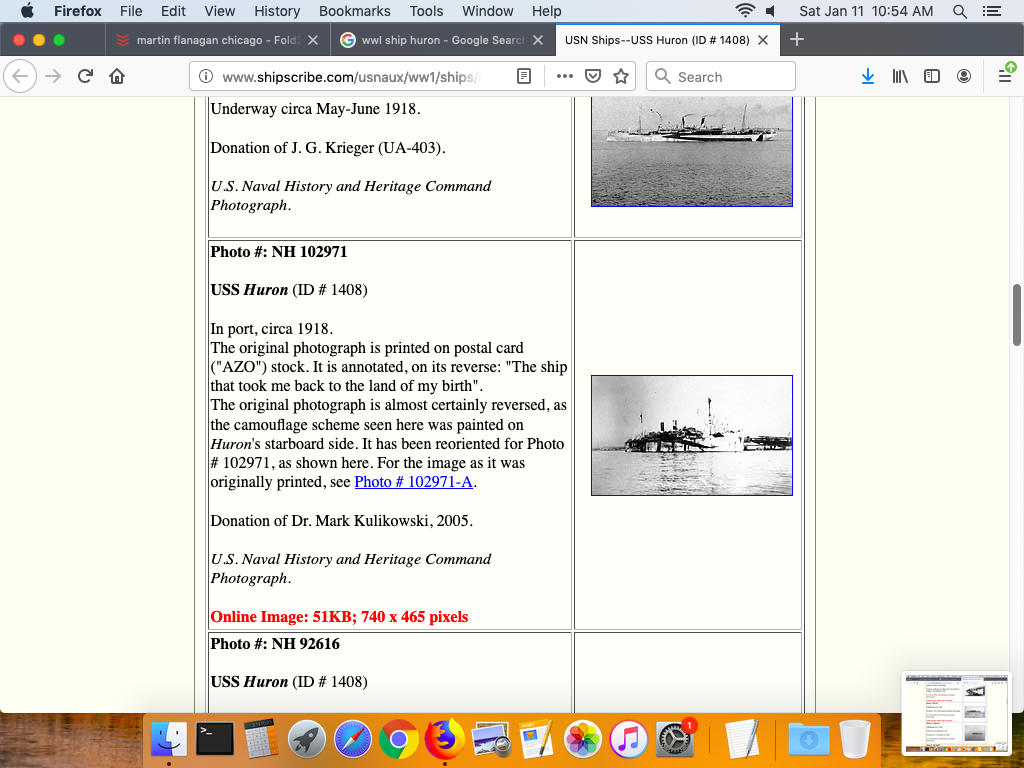The height and width of the screenshot is (768, 1024).
Task: Open the Firefox account icon
Action: (964, 77)
